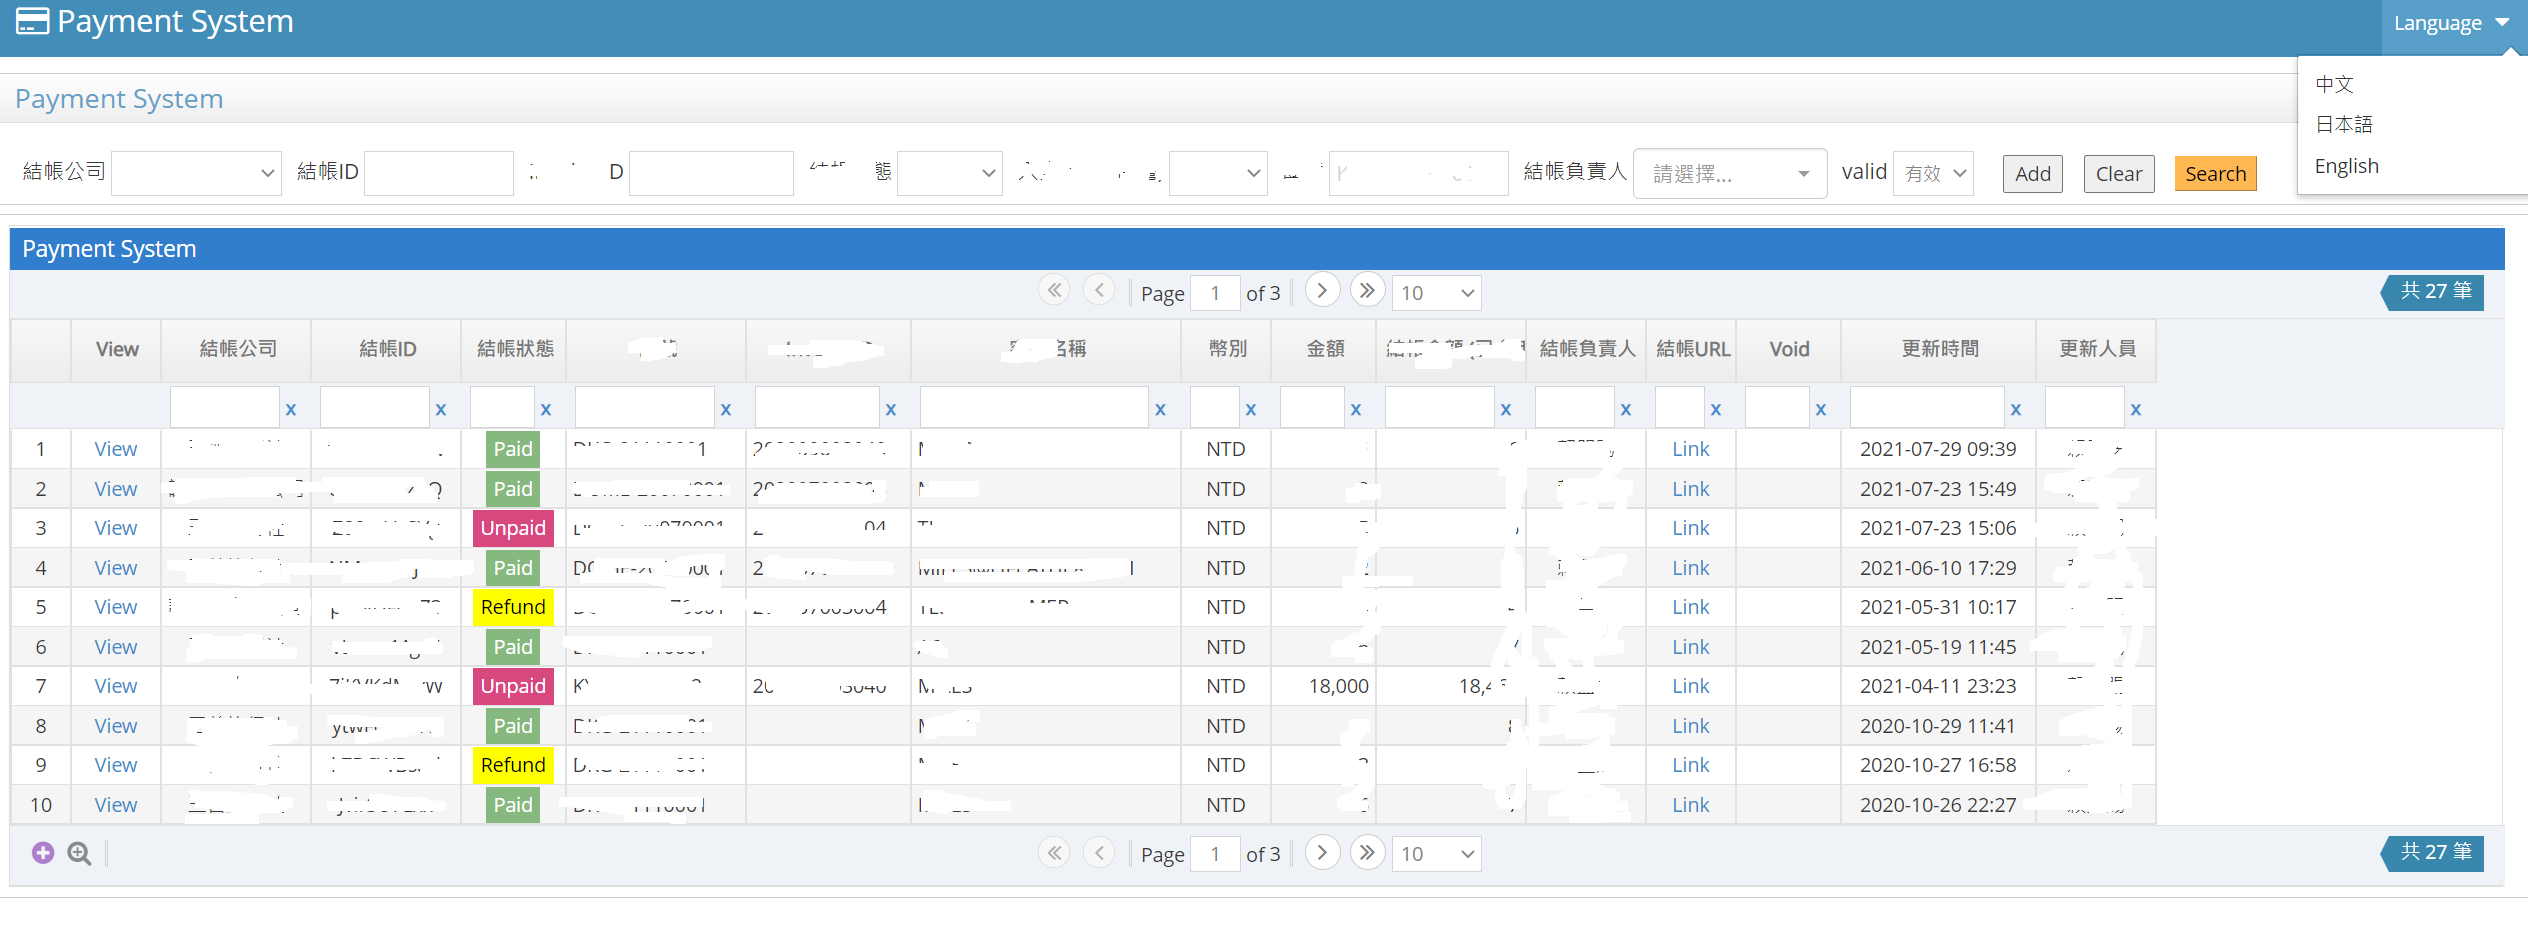
Task: Open the valid 有效 dropdown
Action: (1933, 173)
